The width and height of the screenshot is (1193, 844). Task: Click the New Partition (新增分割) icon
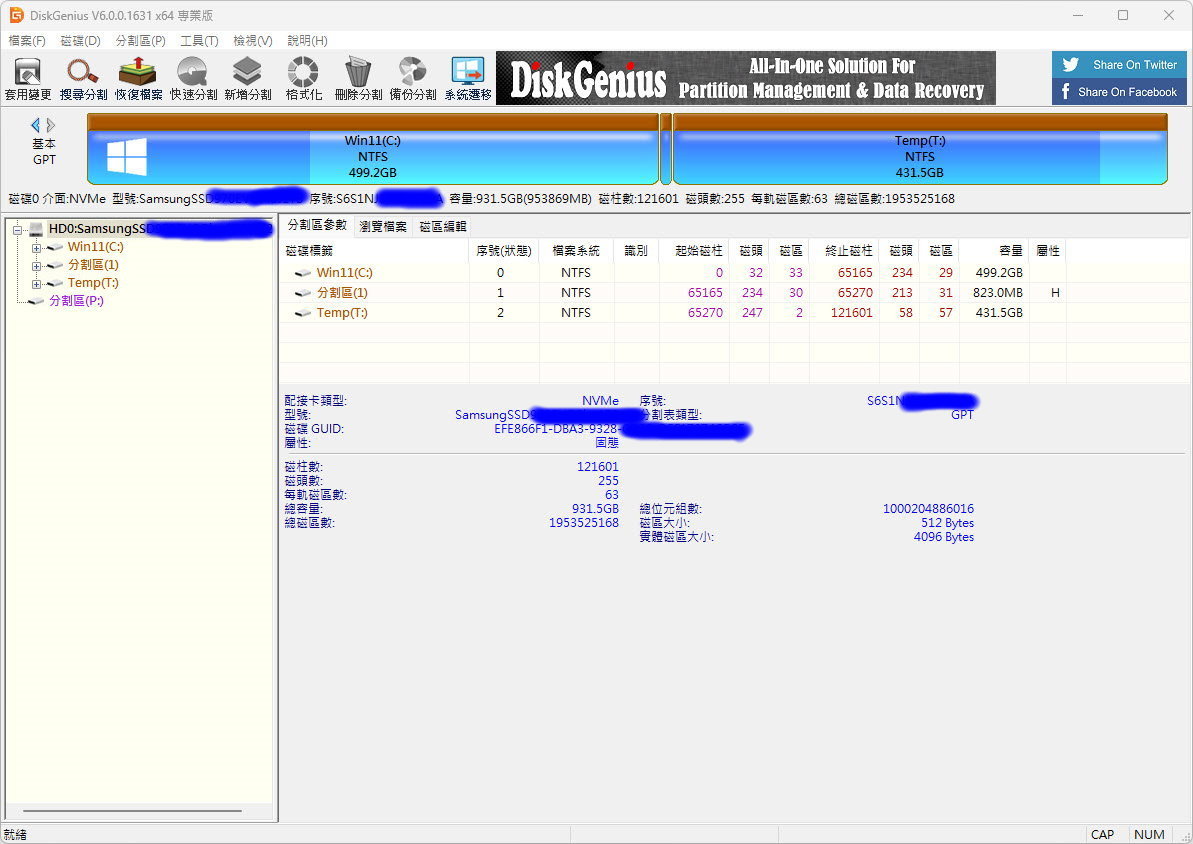click(248, 78)
